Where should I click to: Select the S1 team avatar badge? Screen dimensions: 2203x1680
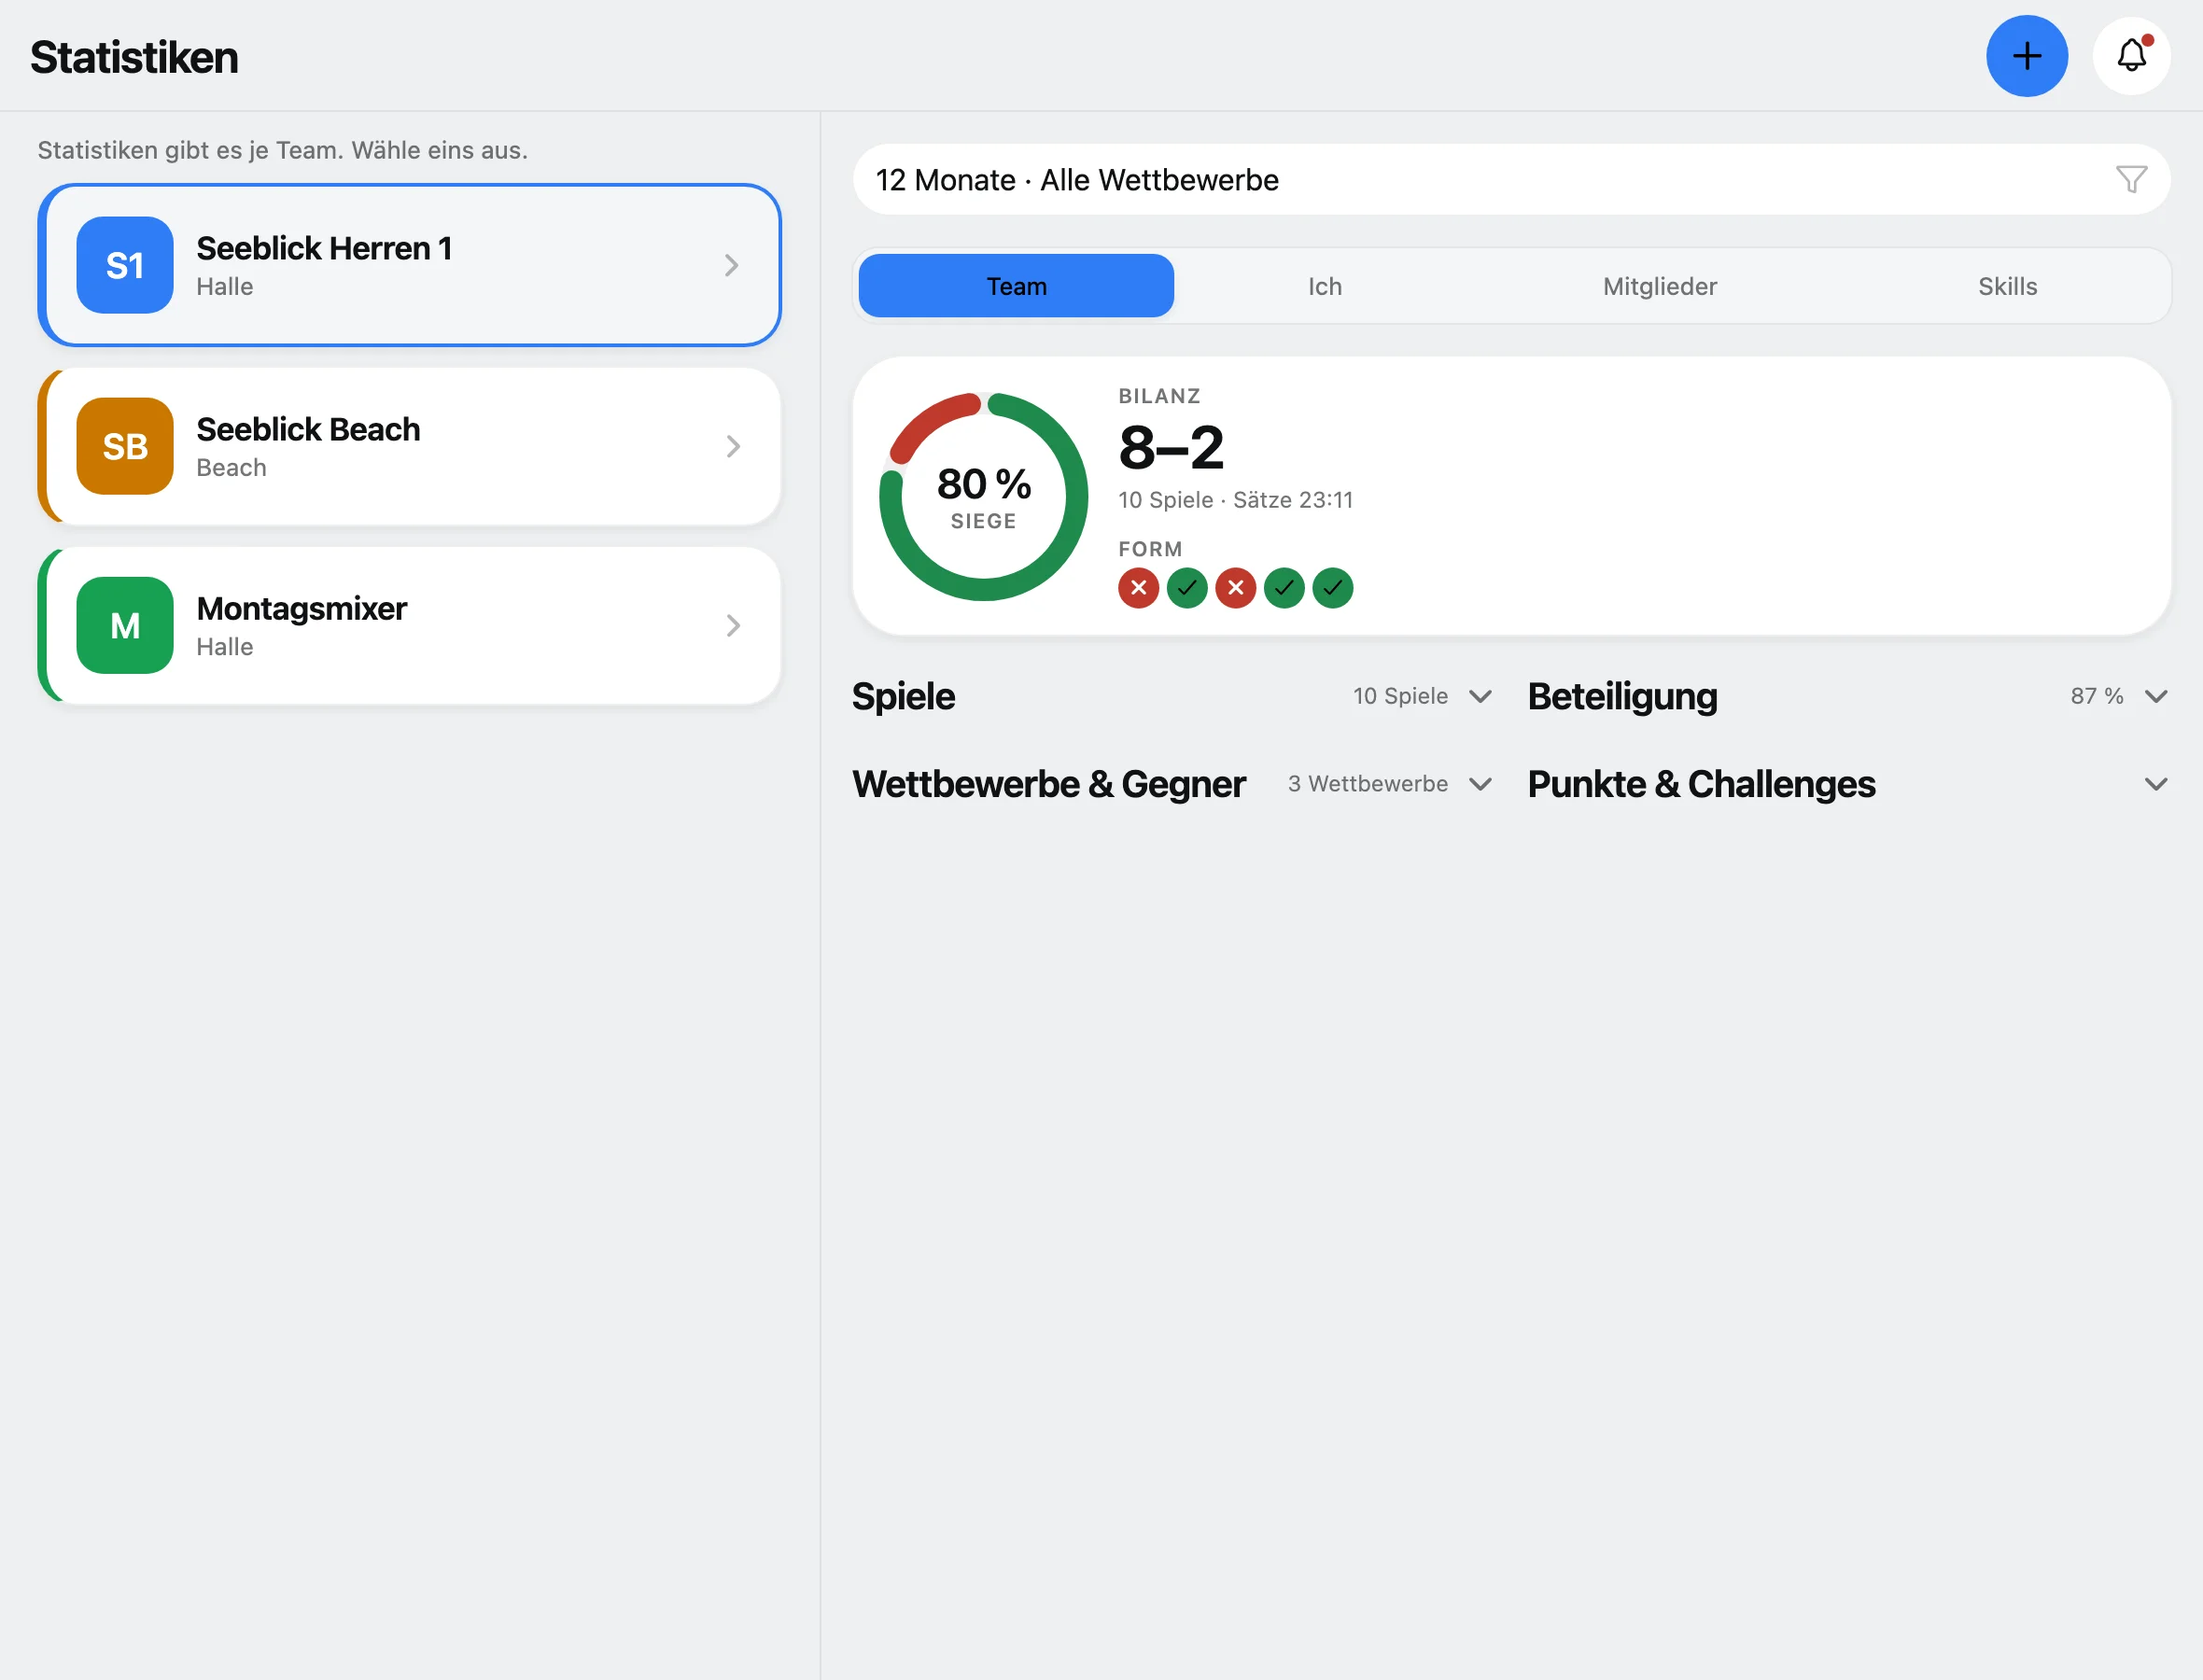coord(125,265)
